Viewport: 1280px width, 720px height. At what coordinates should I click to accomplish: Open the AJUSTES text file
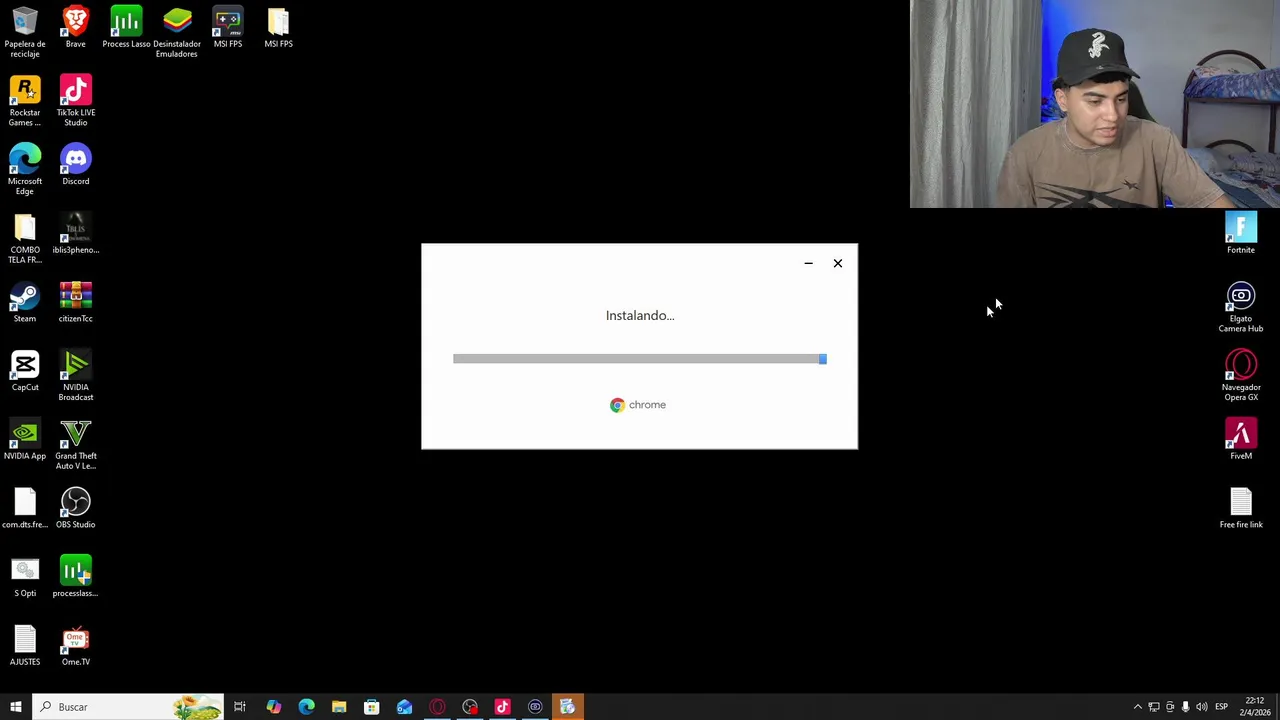tap(25, 645)
